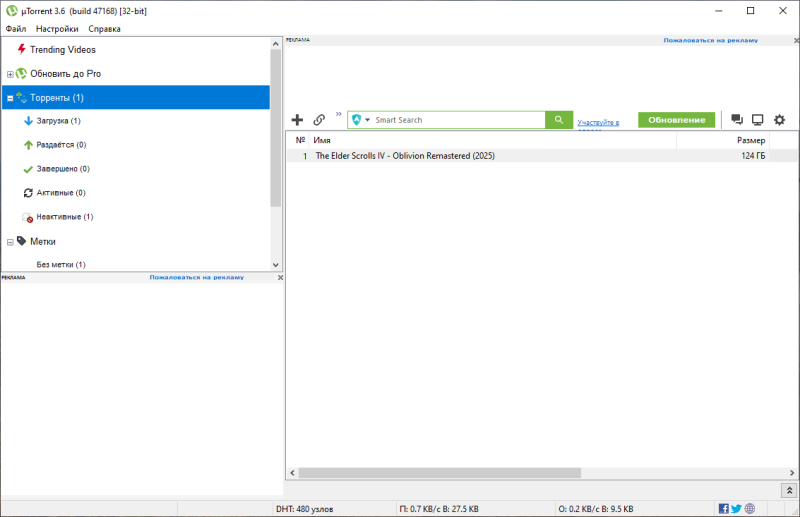Click the Обновить до Pro item

[x=65, y=73]
